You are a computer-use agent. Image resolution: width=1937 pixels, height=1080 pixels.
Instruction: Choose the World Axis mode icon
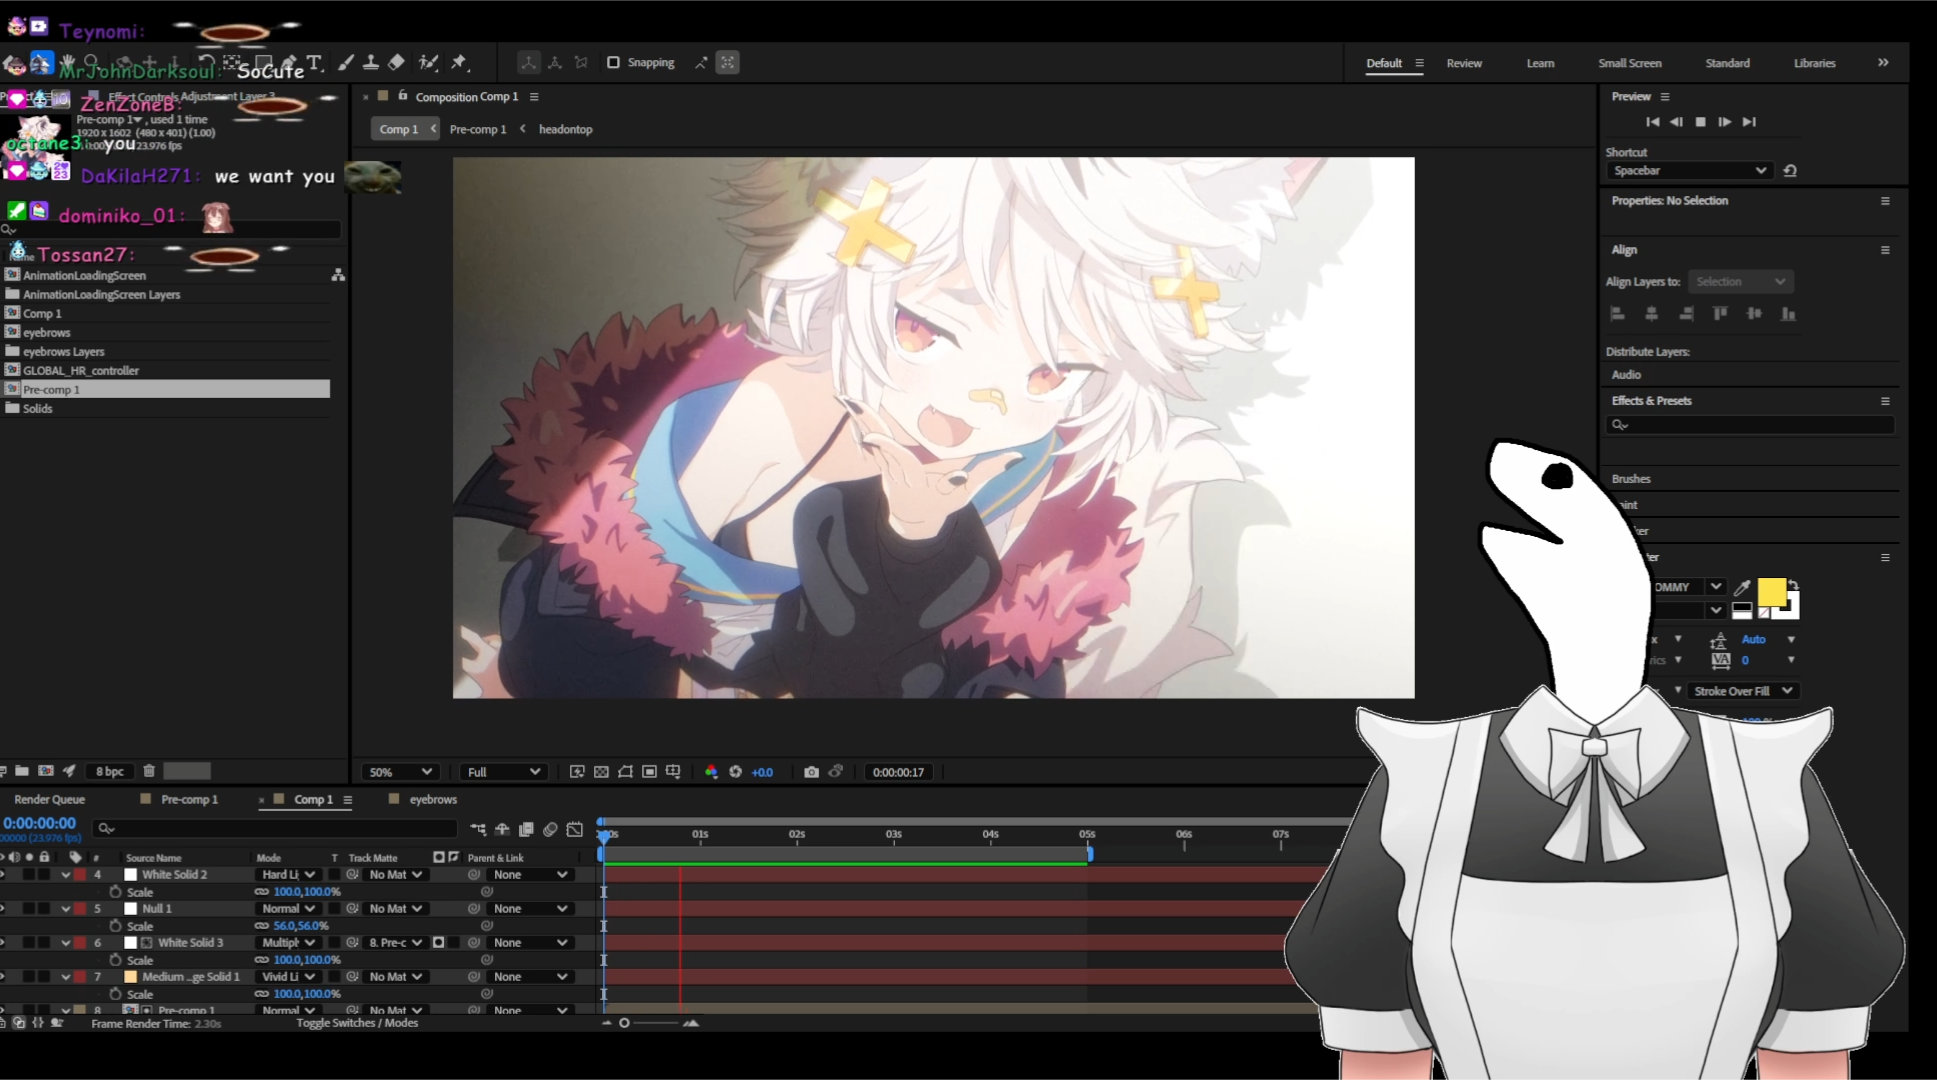click(555, 63)
